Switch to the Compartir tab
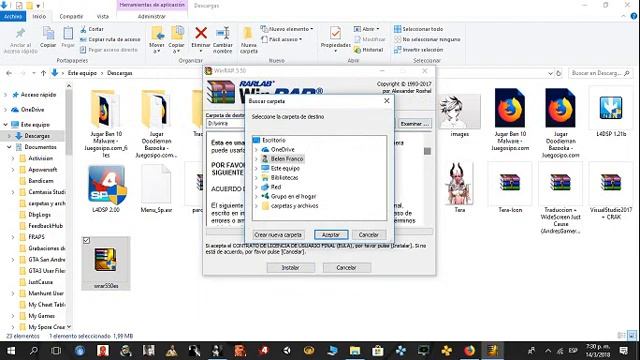Screen dimensions: 640x360 click(71, 16)
